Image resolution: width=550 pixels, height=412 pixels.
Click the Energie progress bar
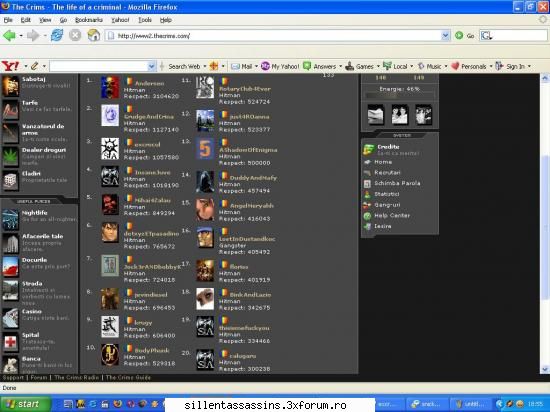click(x=400, y=96)
